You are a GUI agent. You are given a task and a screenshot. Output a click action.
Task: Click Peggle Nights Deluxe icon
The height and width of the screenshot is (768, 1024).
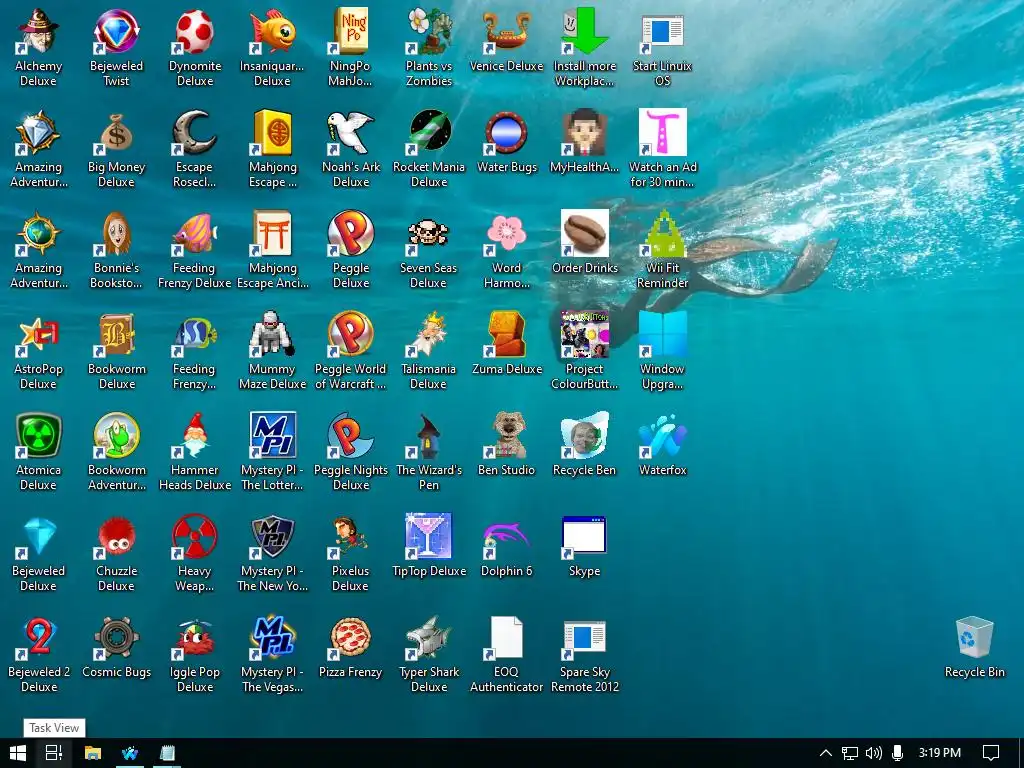(x=351, y=436)
